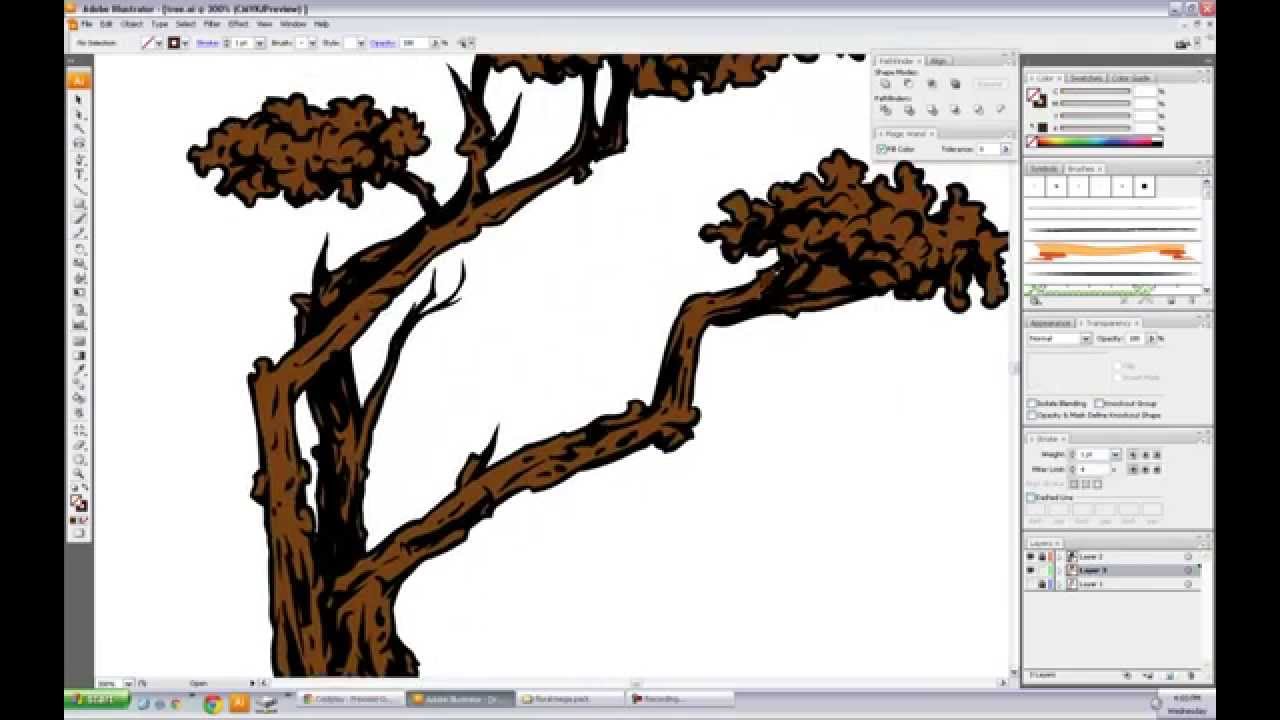Hide Layer 1 using its eye toggle
The image size is (1280, 720).
[x=1032, y=584]
